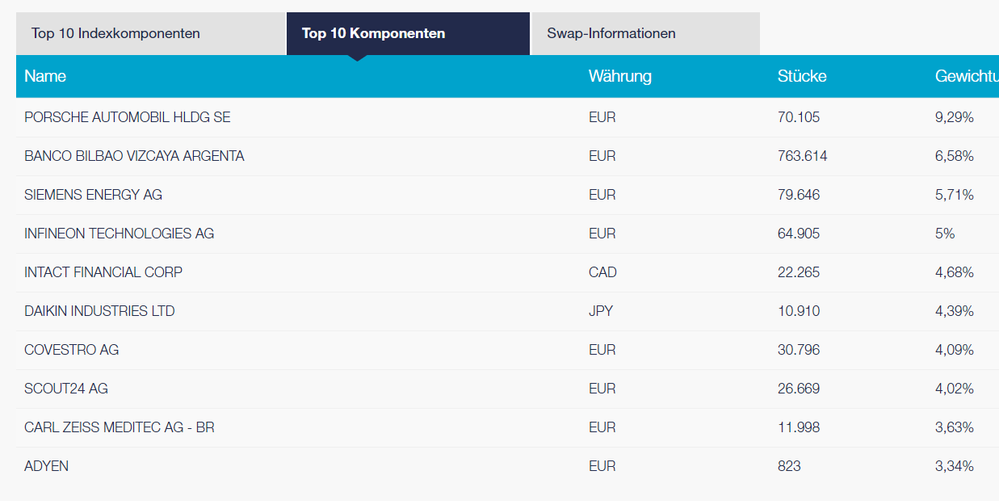Click the Gewichtung column header
Screen dimensions: 999x501
coord(966,76)
